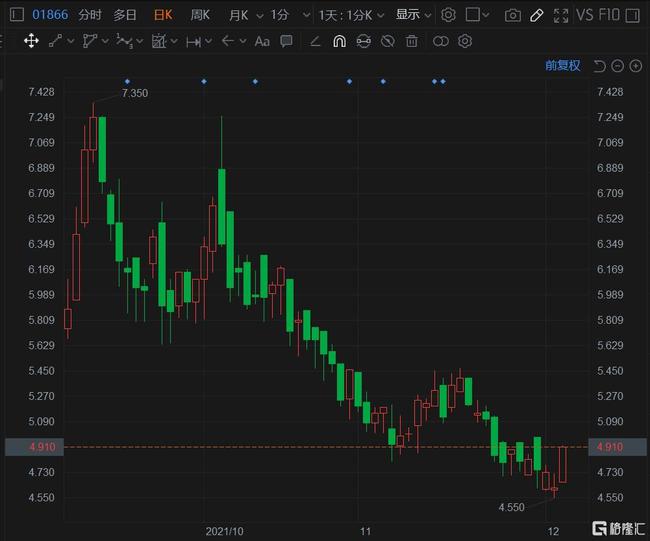Select the chart projection tool
The image size is (650, 541).
pos(159,41)
